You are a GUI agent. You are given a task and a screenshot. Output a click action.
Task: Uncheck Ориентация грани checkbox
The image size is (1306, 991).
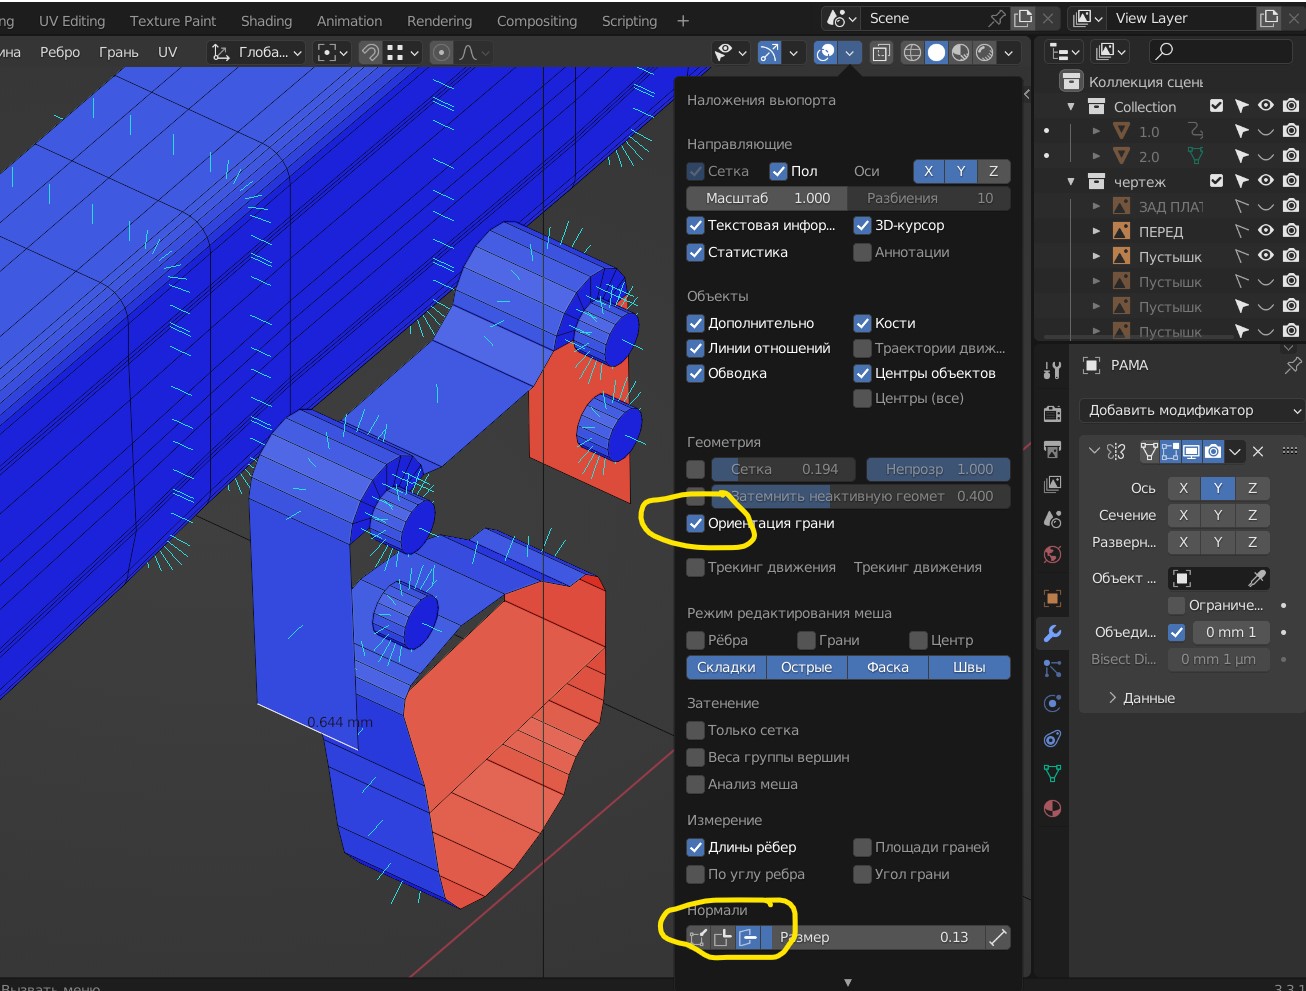pos(696,523)
